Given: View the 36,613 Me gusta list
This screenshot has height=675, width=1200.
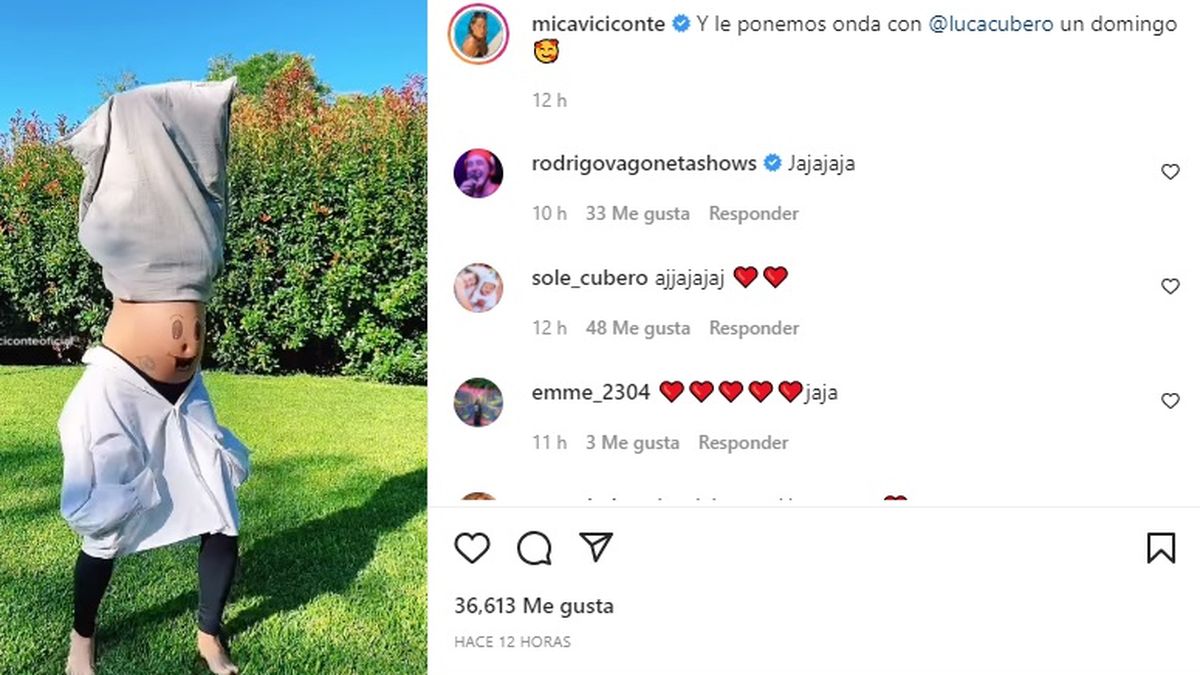Looking at the screenshot, I should click(534, 606).
